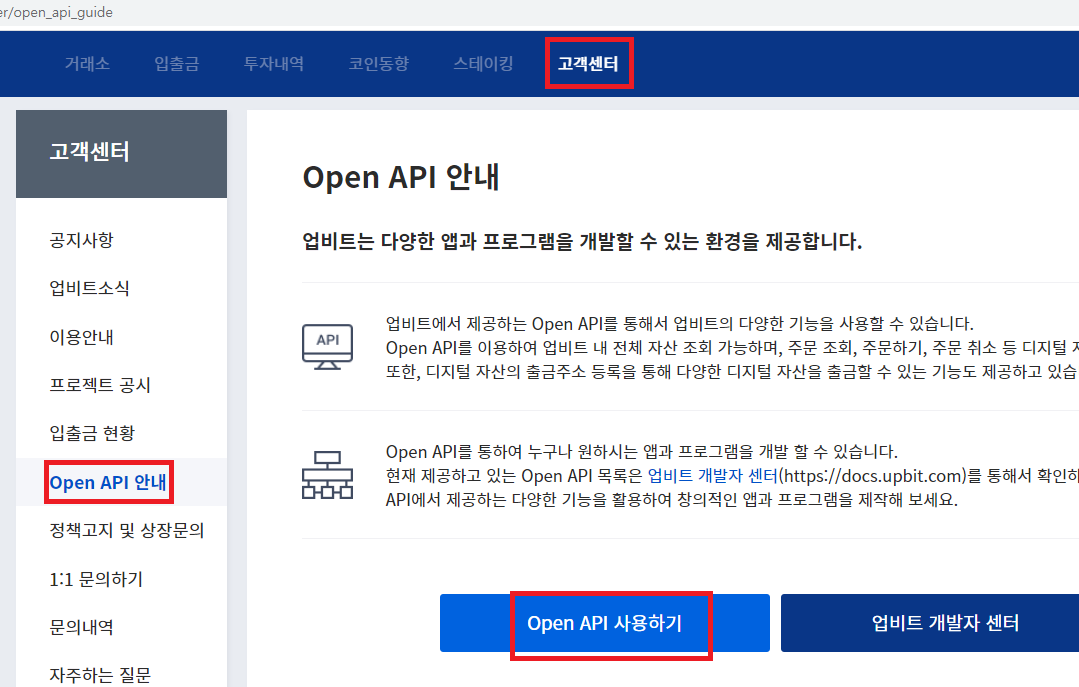Open 이용안내 sidebar entry
1079x687 pixels.
click(x=81, y=337)
